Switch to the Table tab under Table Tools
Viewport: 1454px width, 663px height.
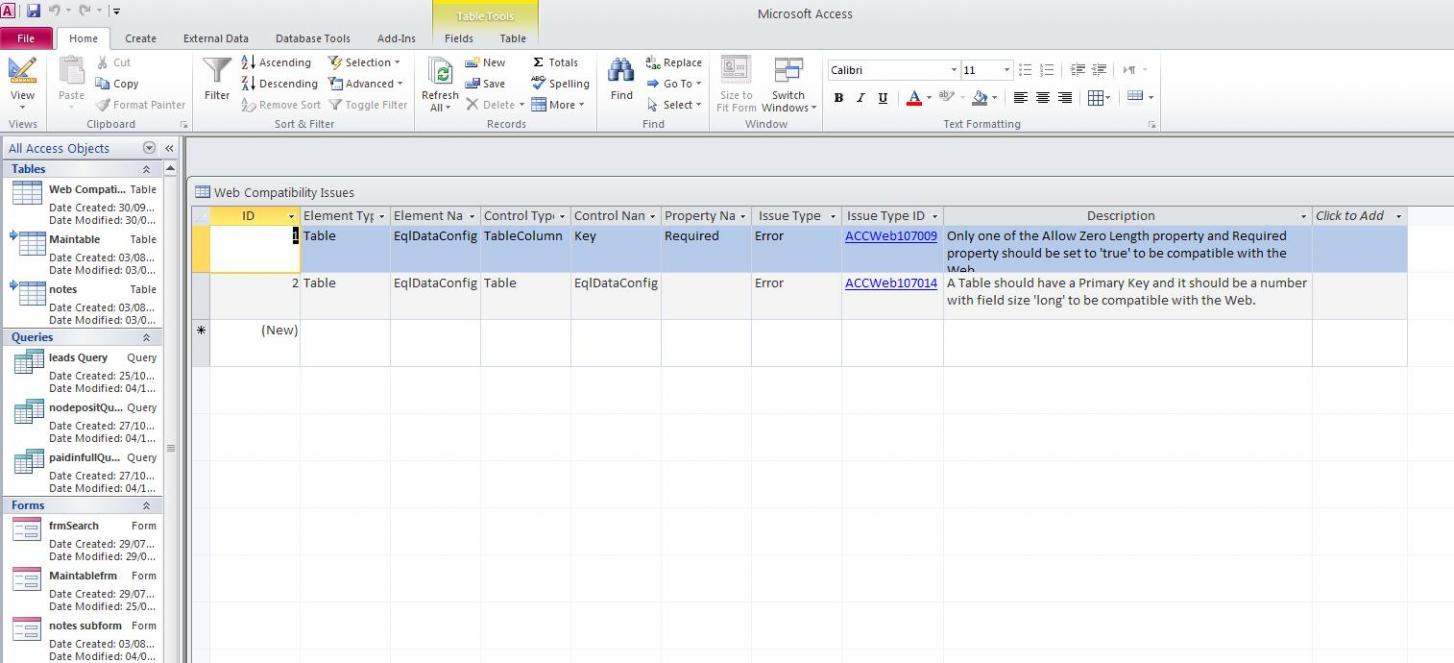pos(513,38)
